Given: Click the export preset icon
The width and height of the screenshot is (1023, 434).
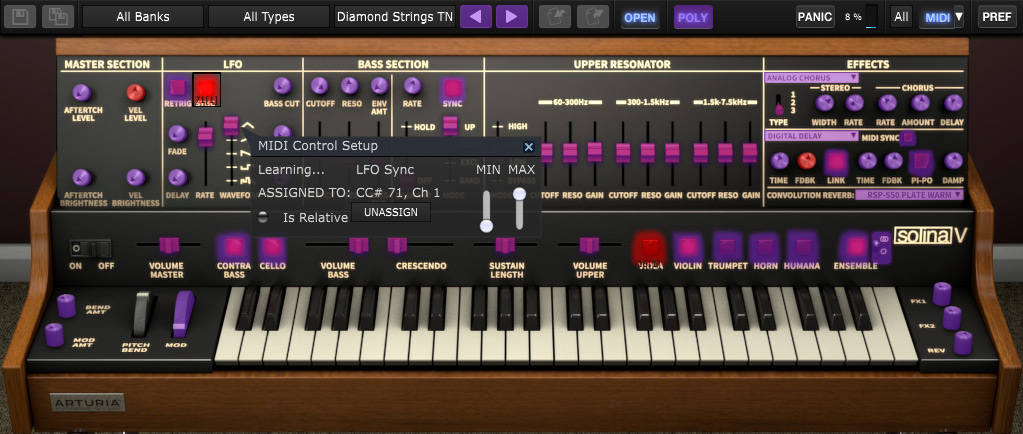Looking at the screenshot, I should 593,16.
